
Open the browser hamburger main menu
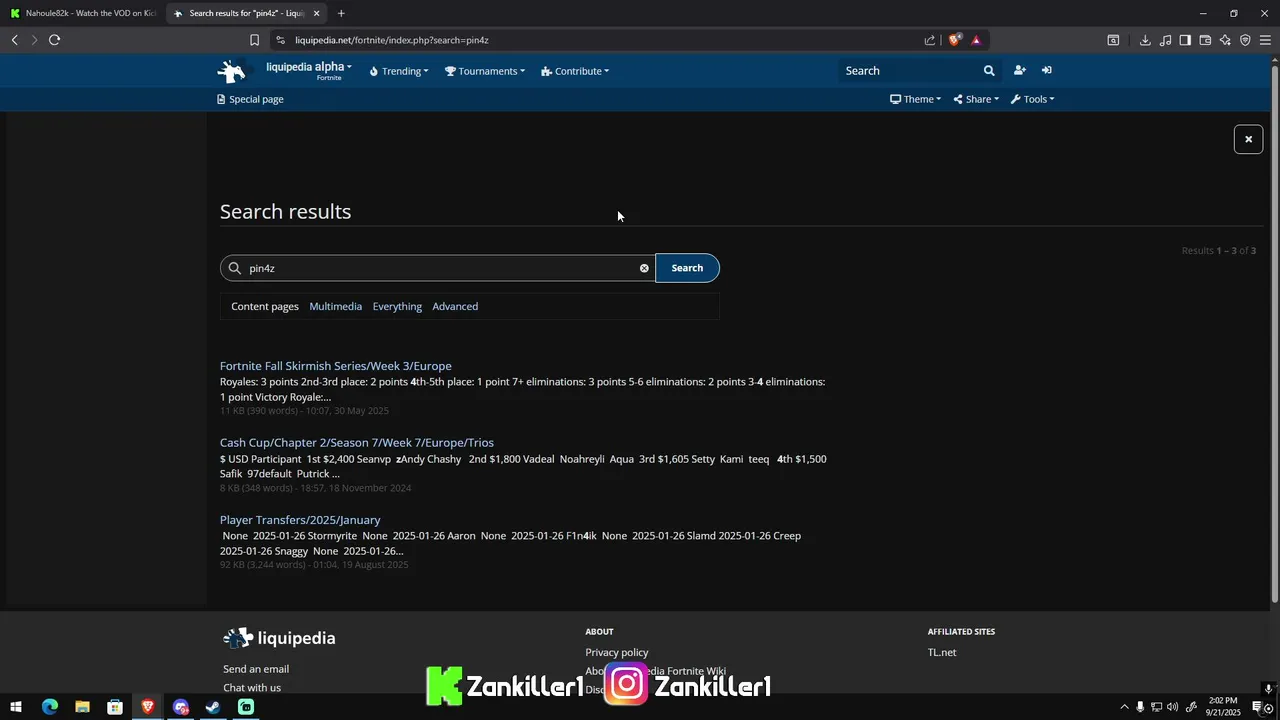click(1265, 40)
